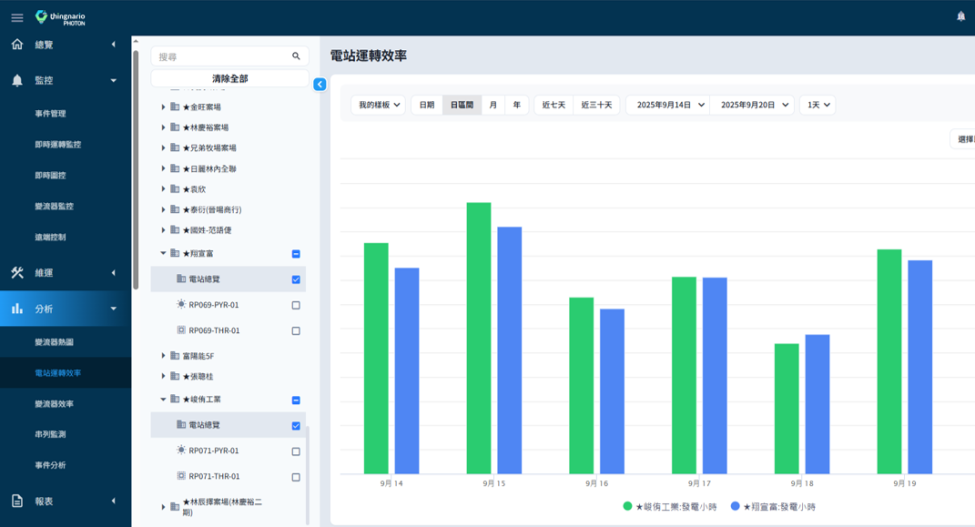Click the 報表 document icon

[x=17, y=501]
